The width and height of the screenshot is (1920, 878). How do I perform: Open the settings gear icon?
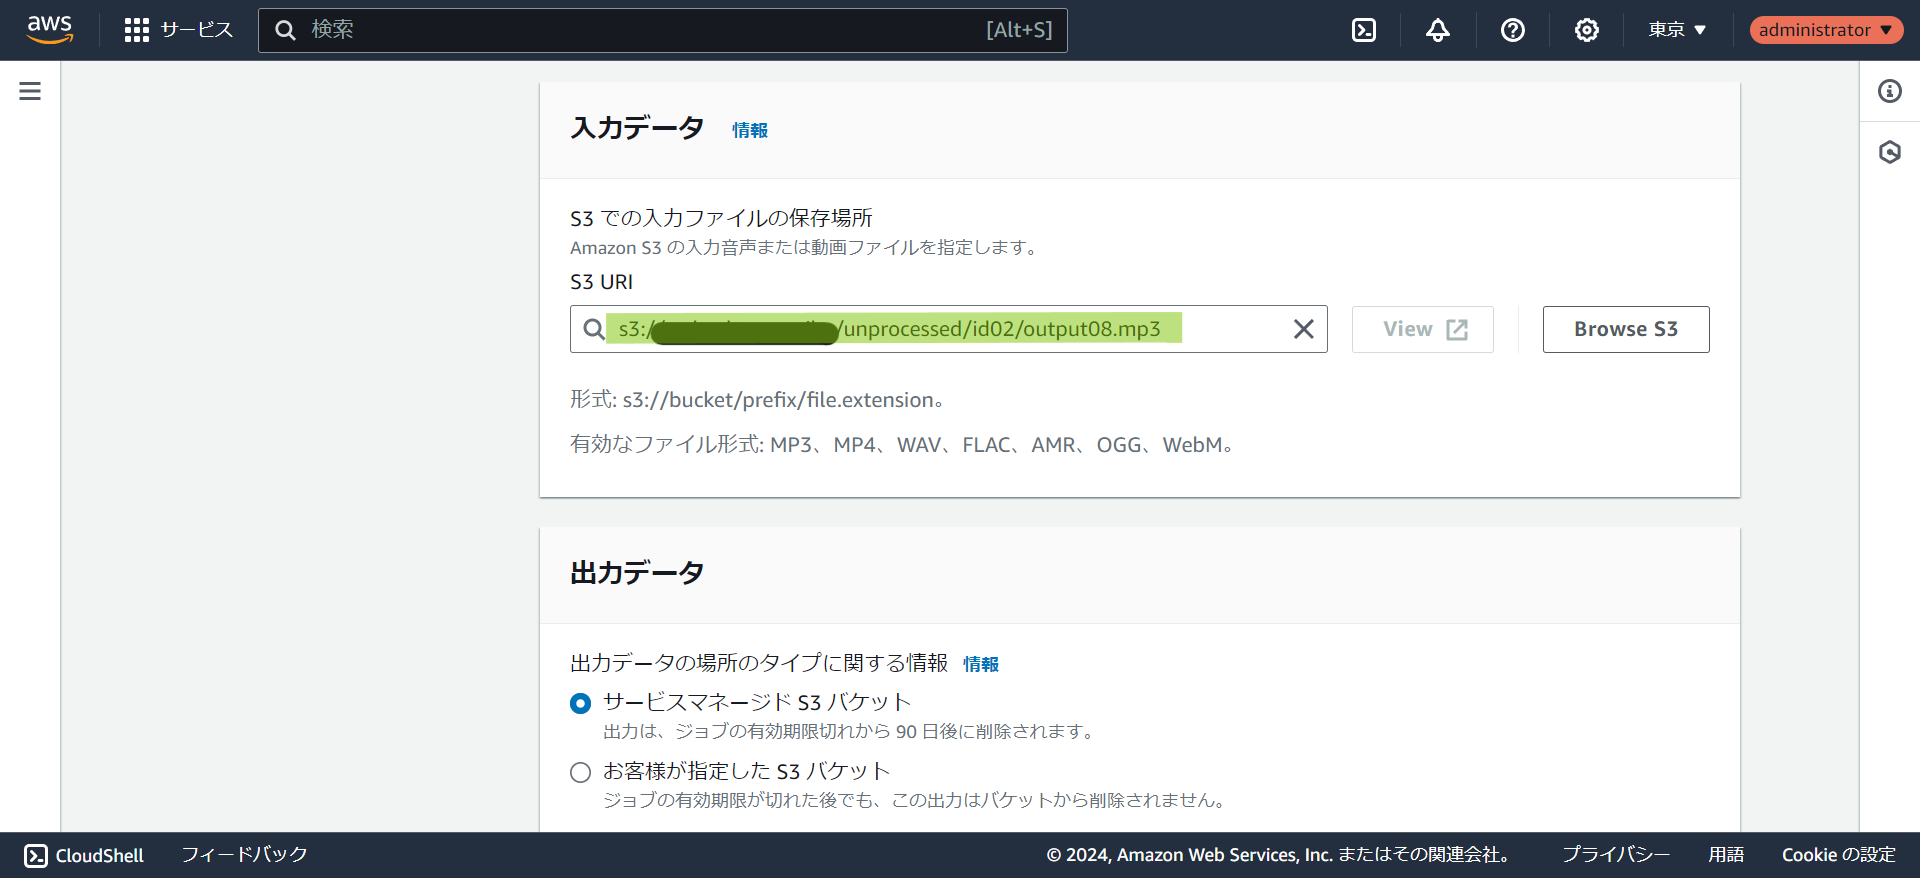(x=1586, y=30)
